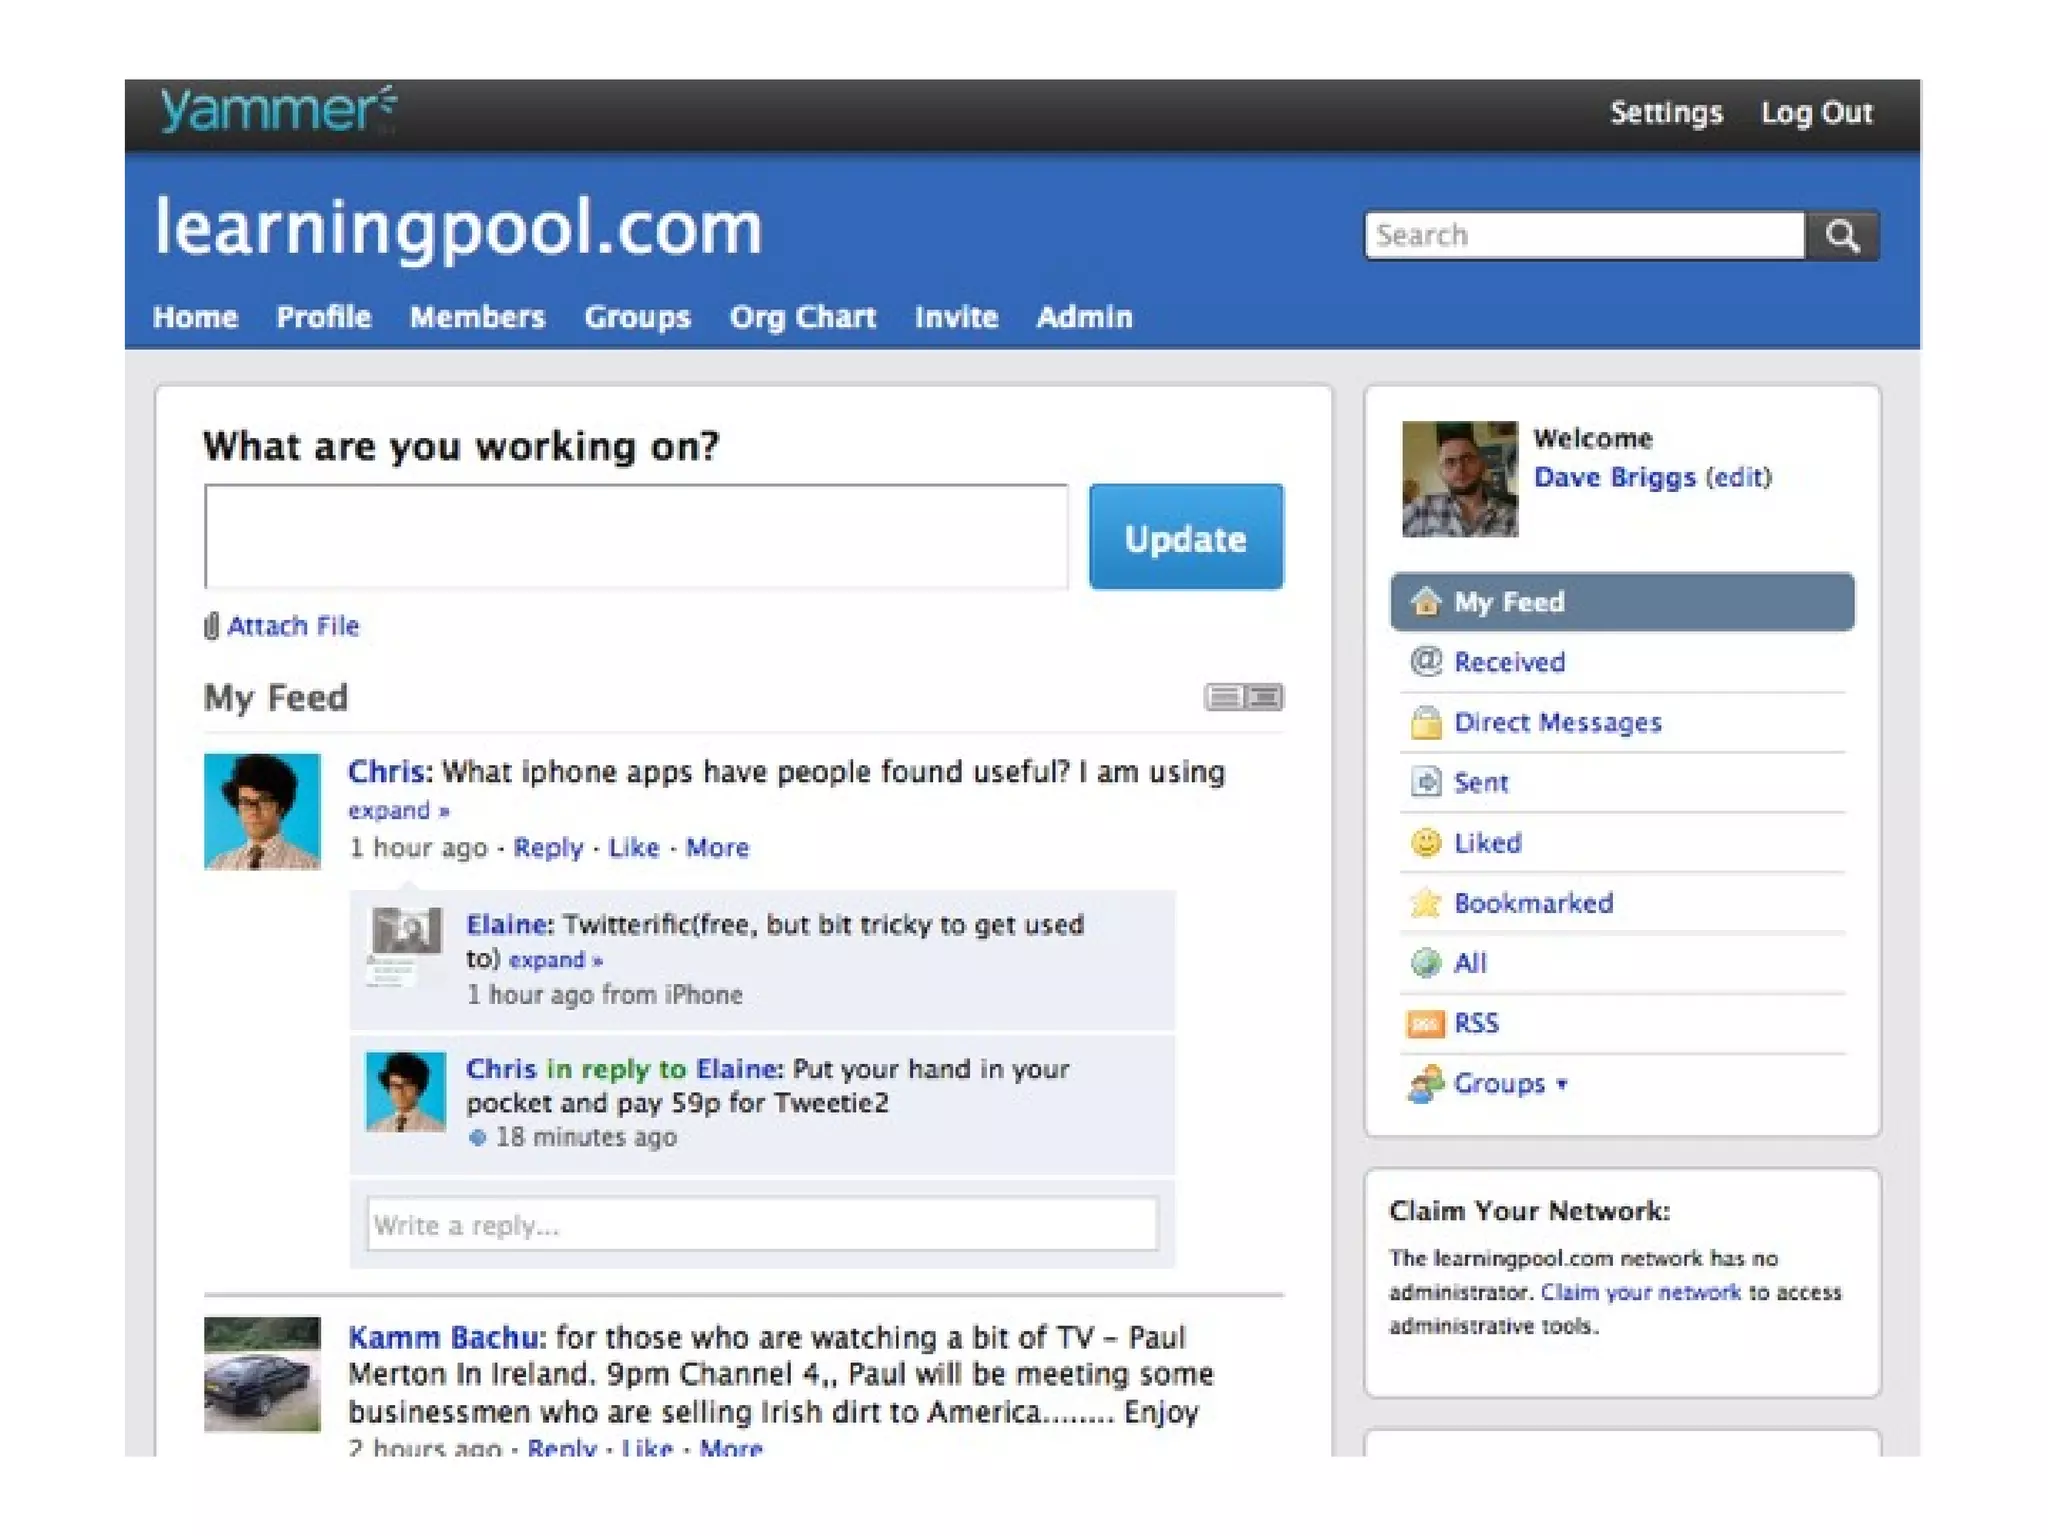
Task: Open the Org Chart tab
Action: coord(802,317)
